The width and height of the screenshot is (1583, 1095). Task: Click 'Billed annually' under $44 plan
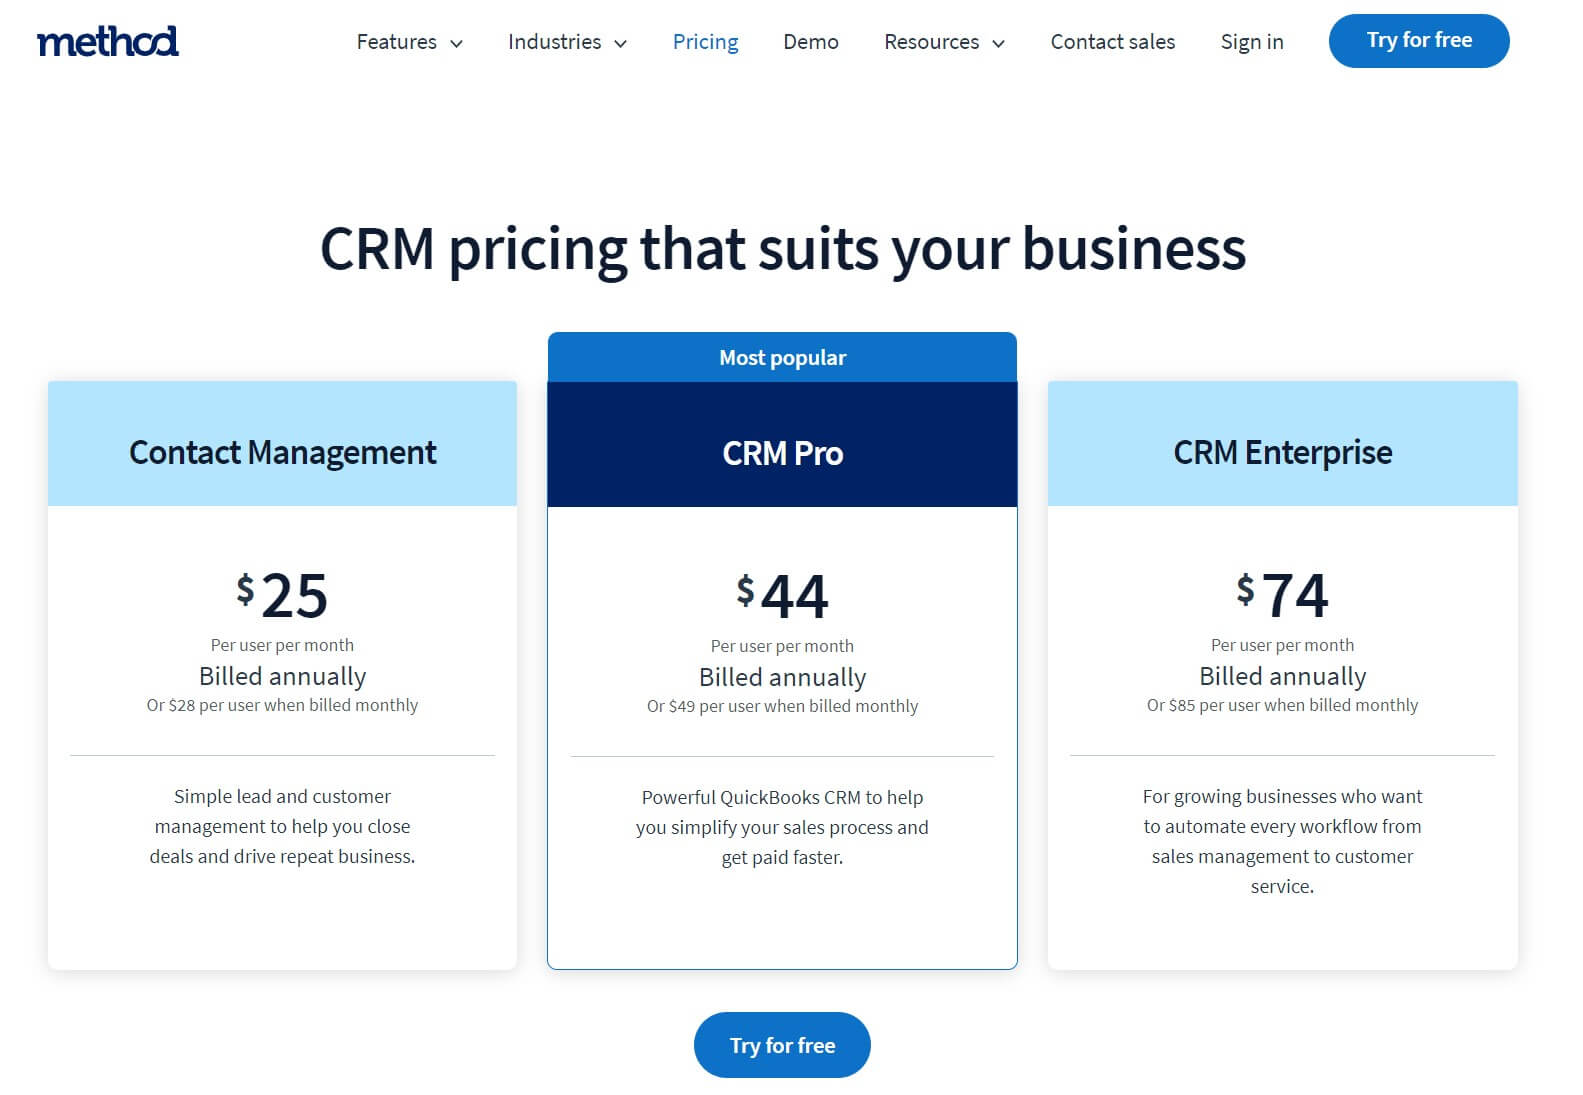coord(782,677)
